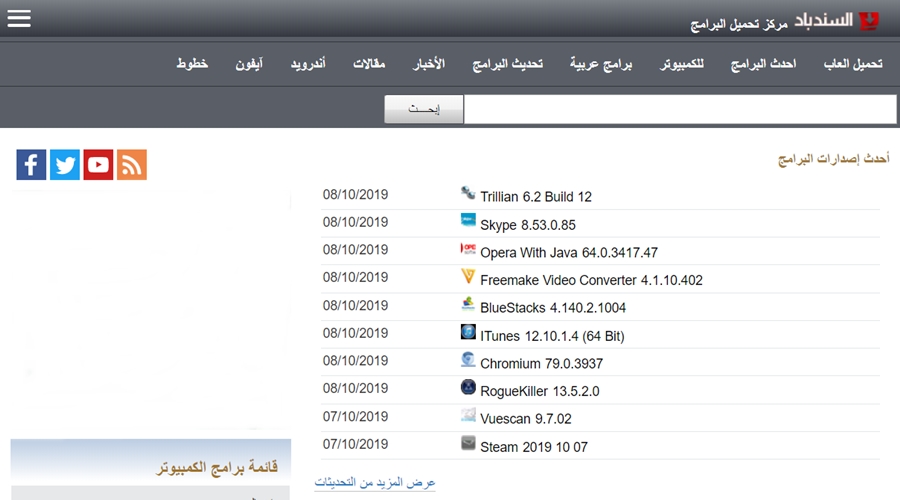The height and width of the screenshot is (500, 900).
Task: Click the 08/10/2019 date beside Skype
Action: point(355,222)
